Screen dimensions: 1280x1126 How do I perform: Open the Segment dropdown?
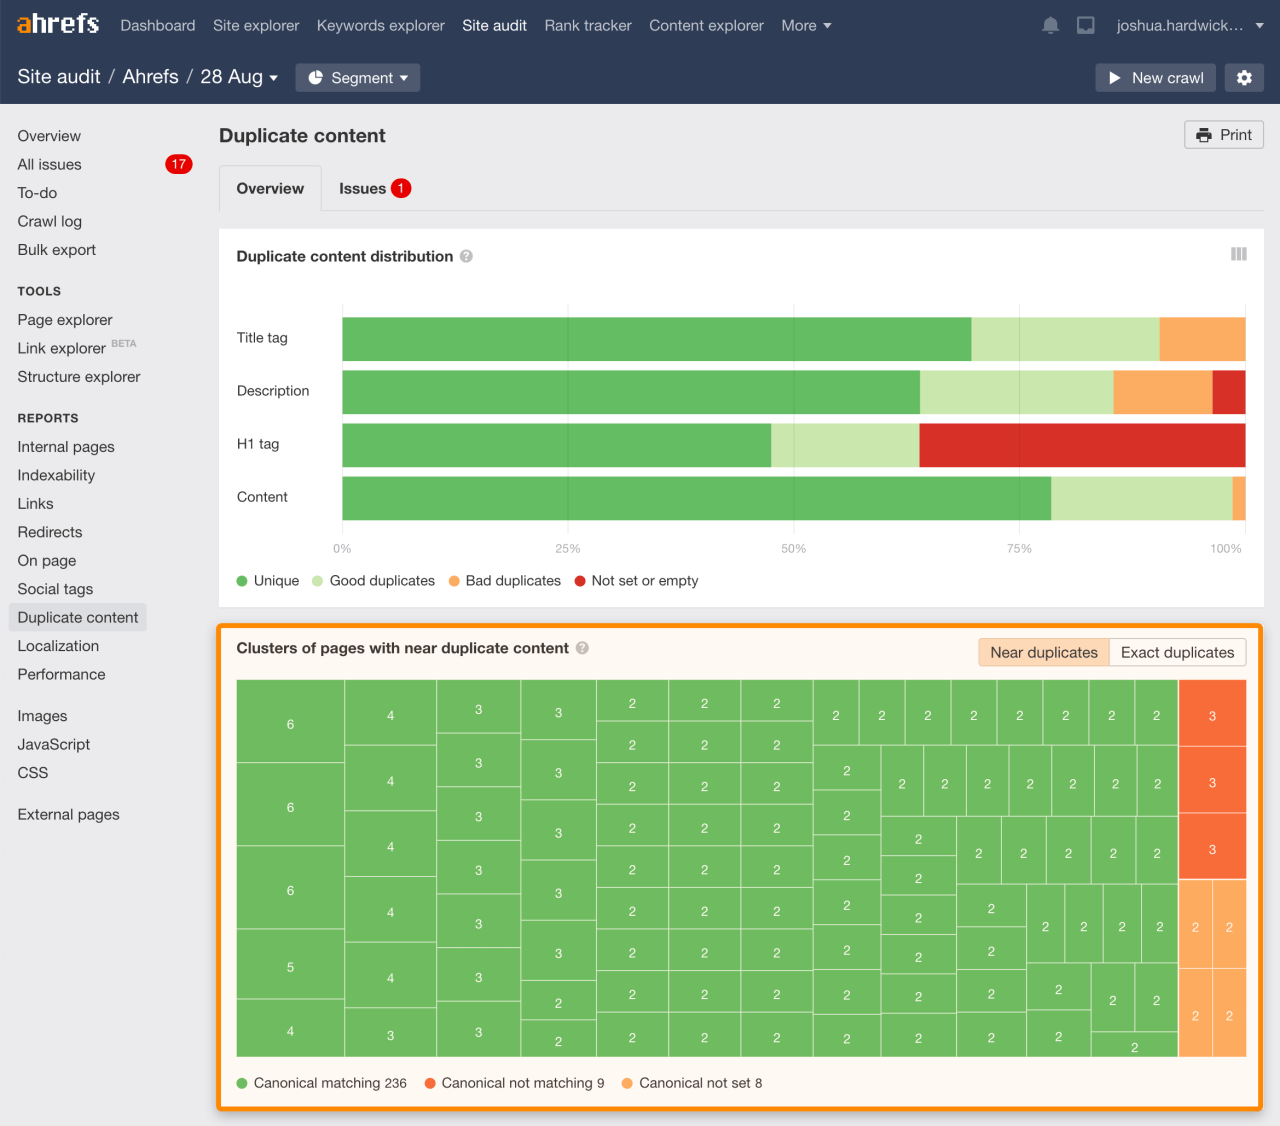click(357, 78)
